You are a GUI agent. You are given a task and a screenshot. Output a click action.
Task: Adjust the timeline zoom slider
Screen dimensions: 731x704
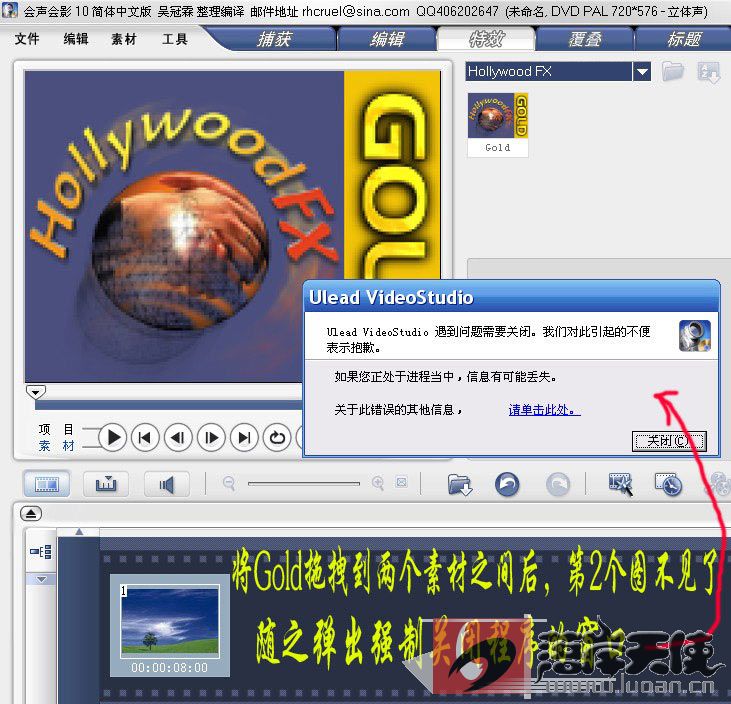pyautogui.click(x=304, y=484)
